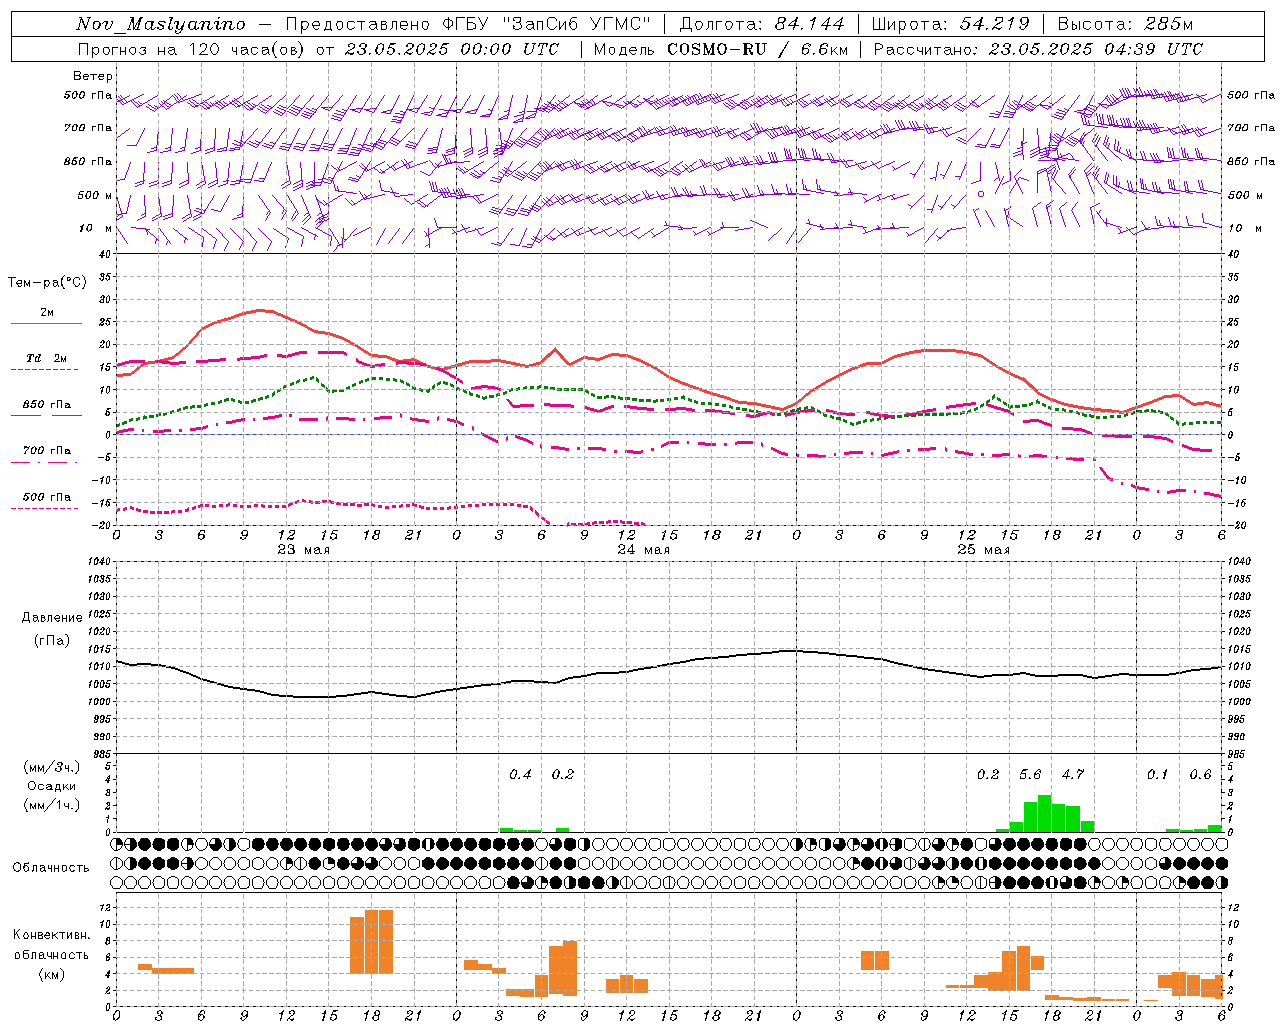1280x1024 pixels.
Task: Click the Рассчитано: 23.05.2025 04:39 UTC text
Action: [x=1038, y=49]
